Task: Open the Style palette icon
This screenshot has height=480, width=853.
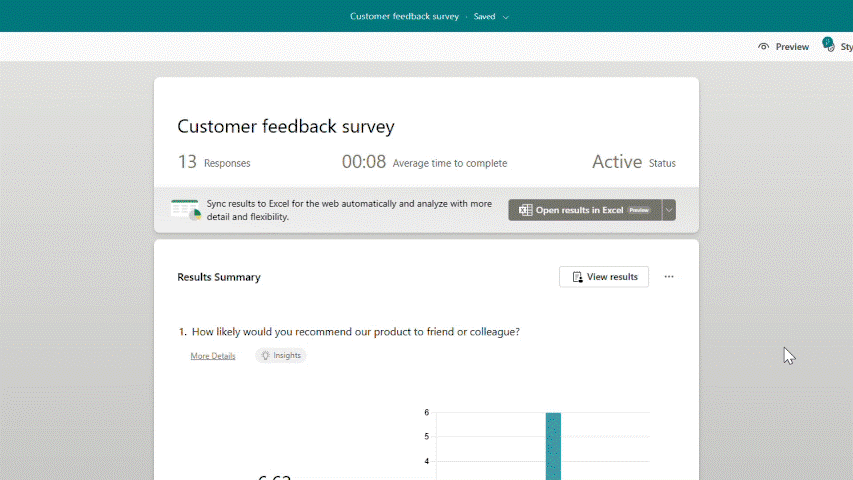Action: pyautogui.click(x=828, y=46)
